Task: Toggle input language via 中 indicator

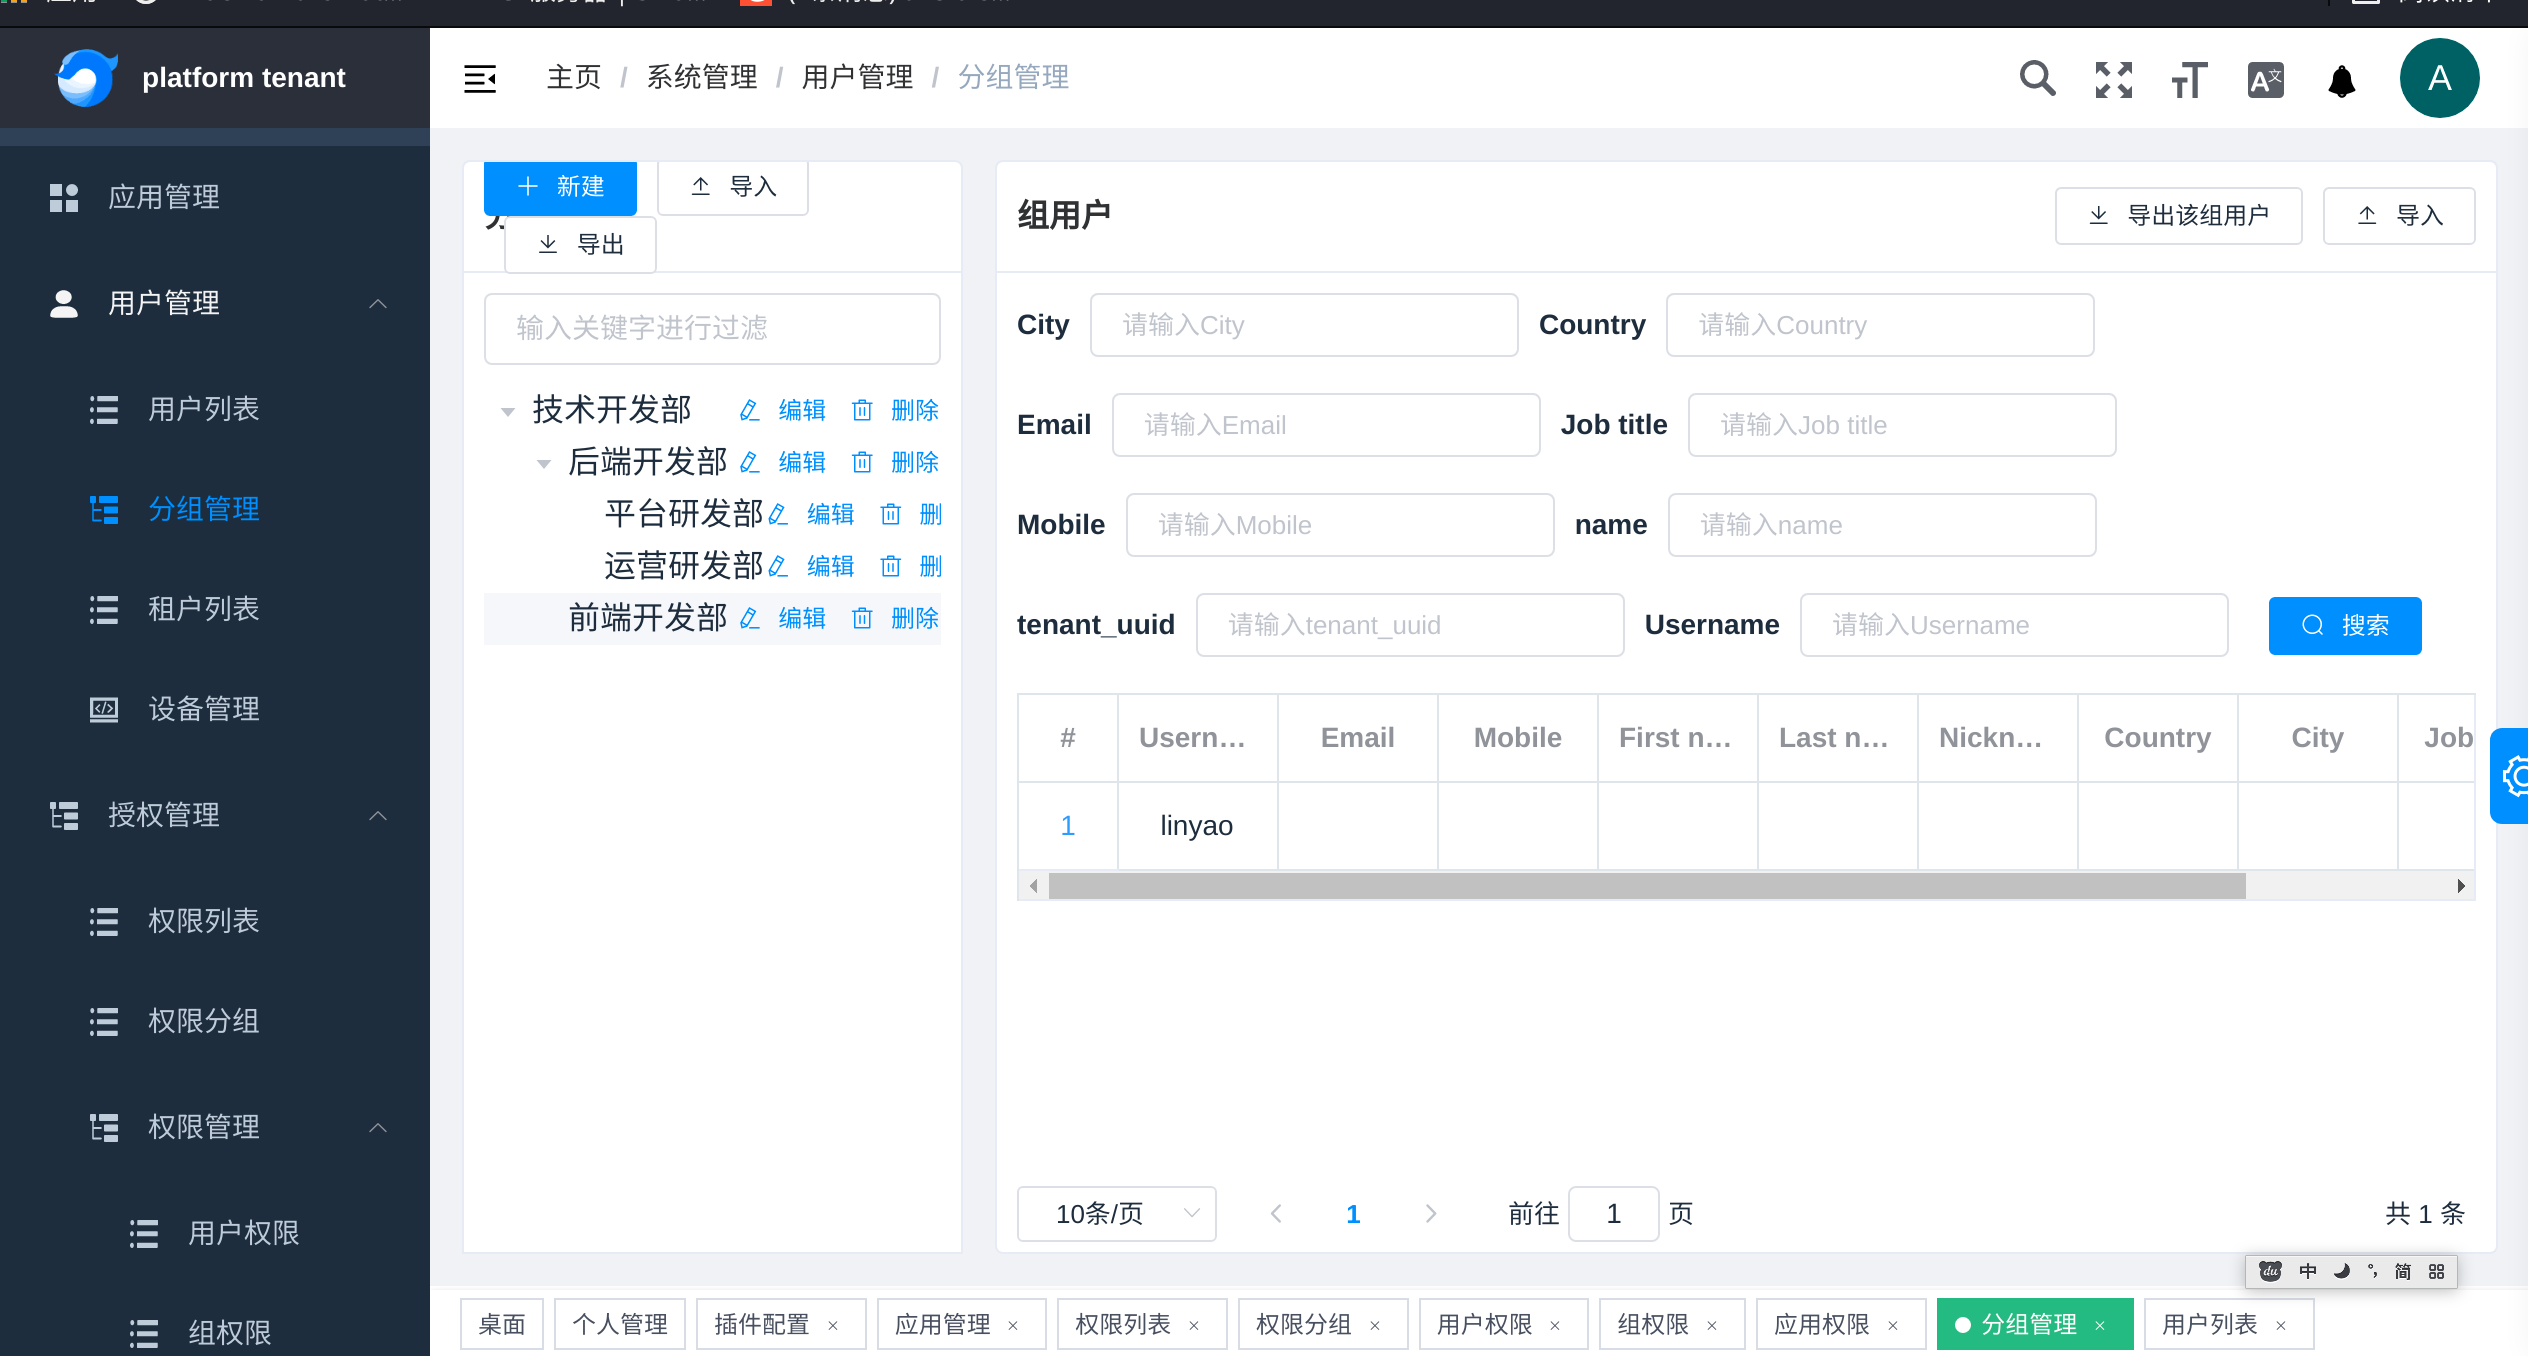Action: tap(2306, 1271)
